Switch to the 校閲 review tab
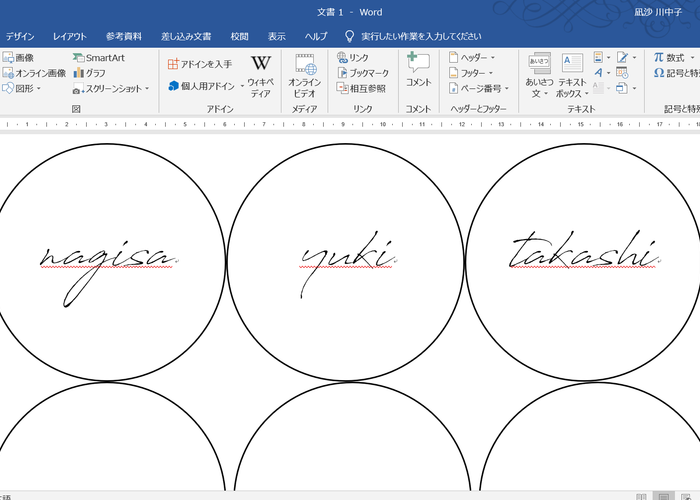The width and height of the screenshot is (700, 500). point(239,36)
